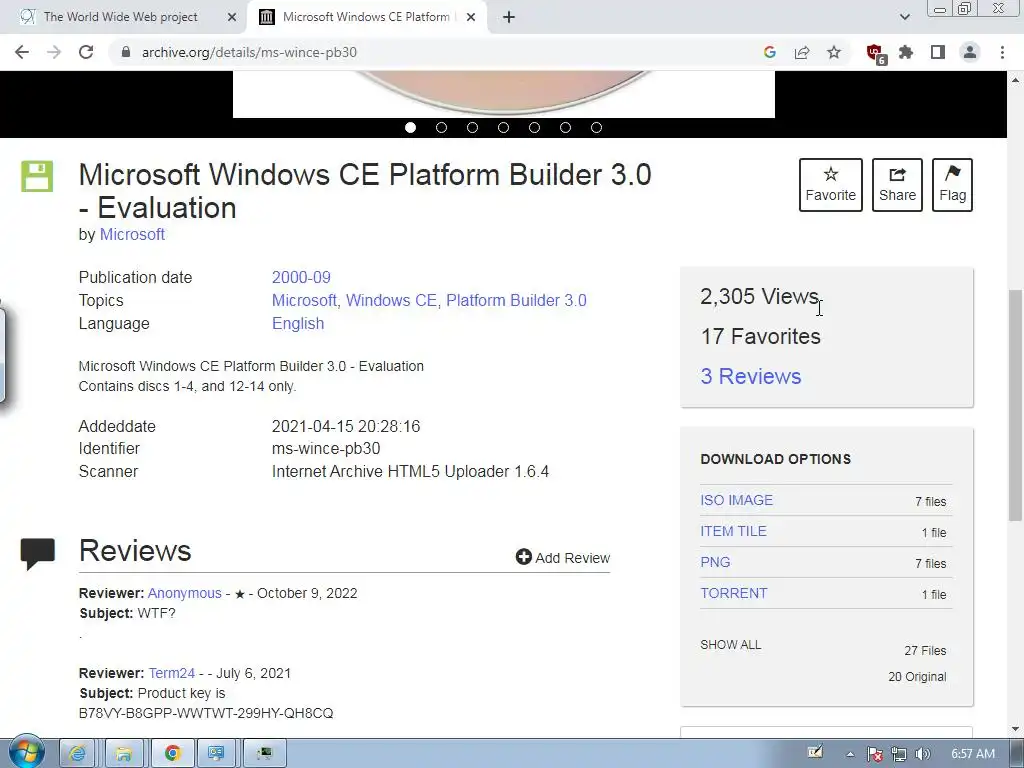Open the Anonymous reviewer profile
Screen dimensions: 1024x768
184,593
